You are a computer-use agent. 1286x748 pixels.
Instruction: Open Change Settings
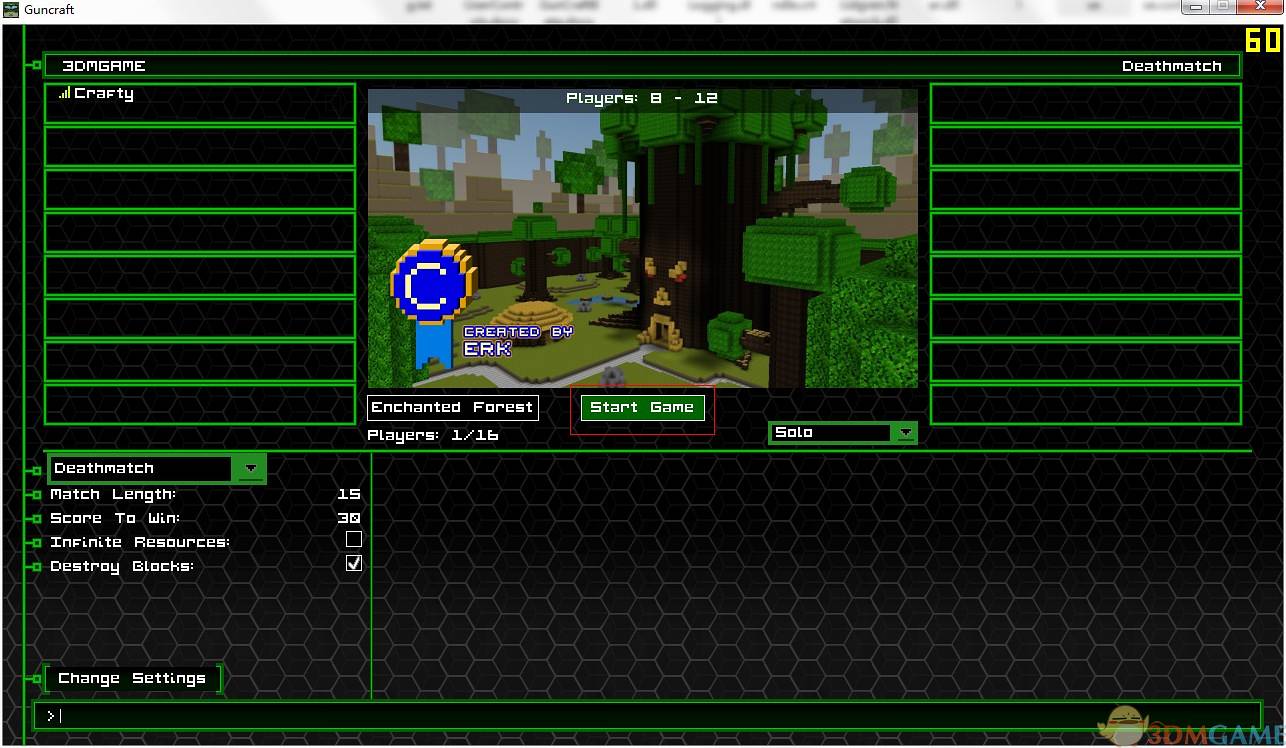point(131,678)
